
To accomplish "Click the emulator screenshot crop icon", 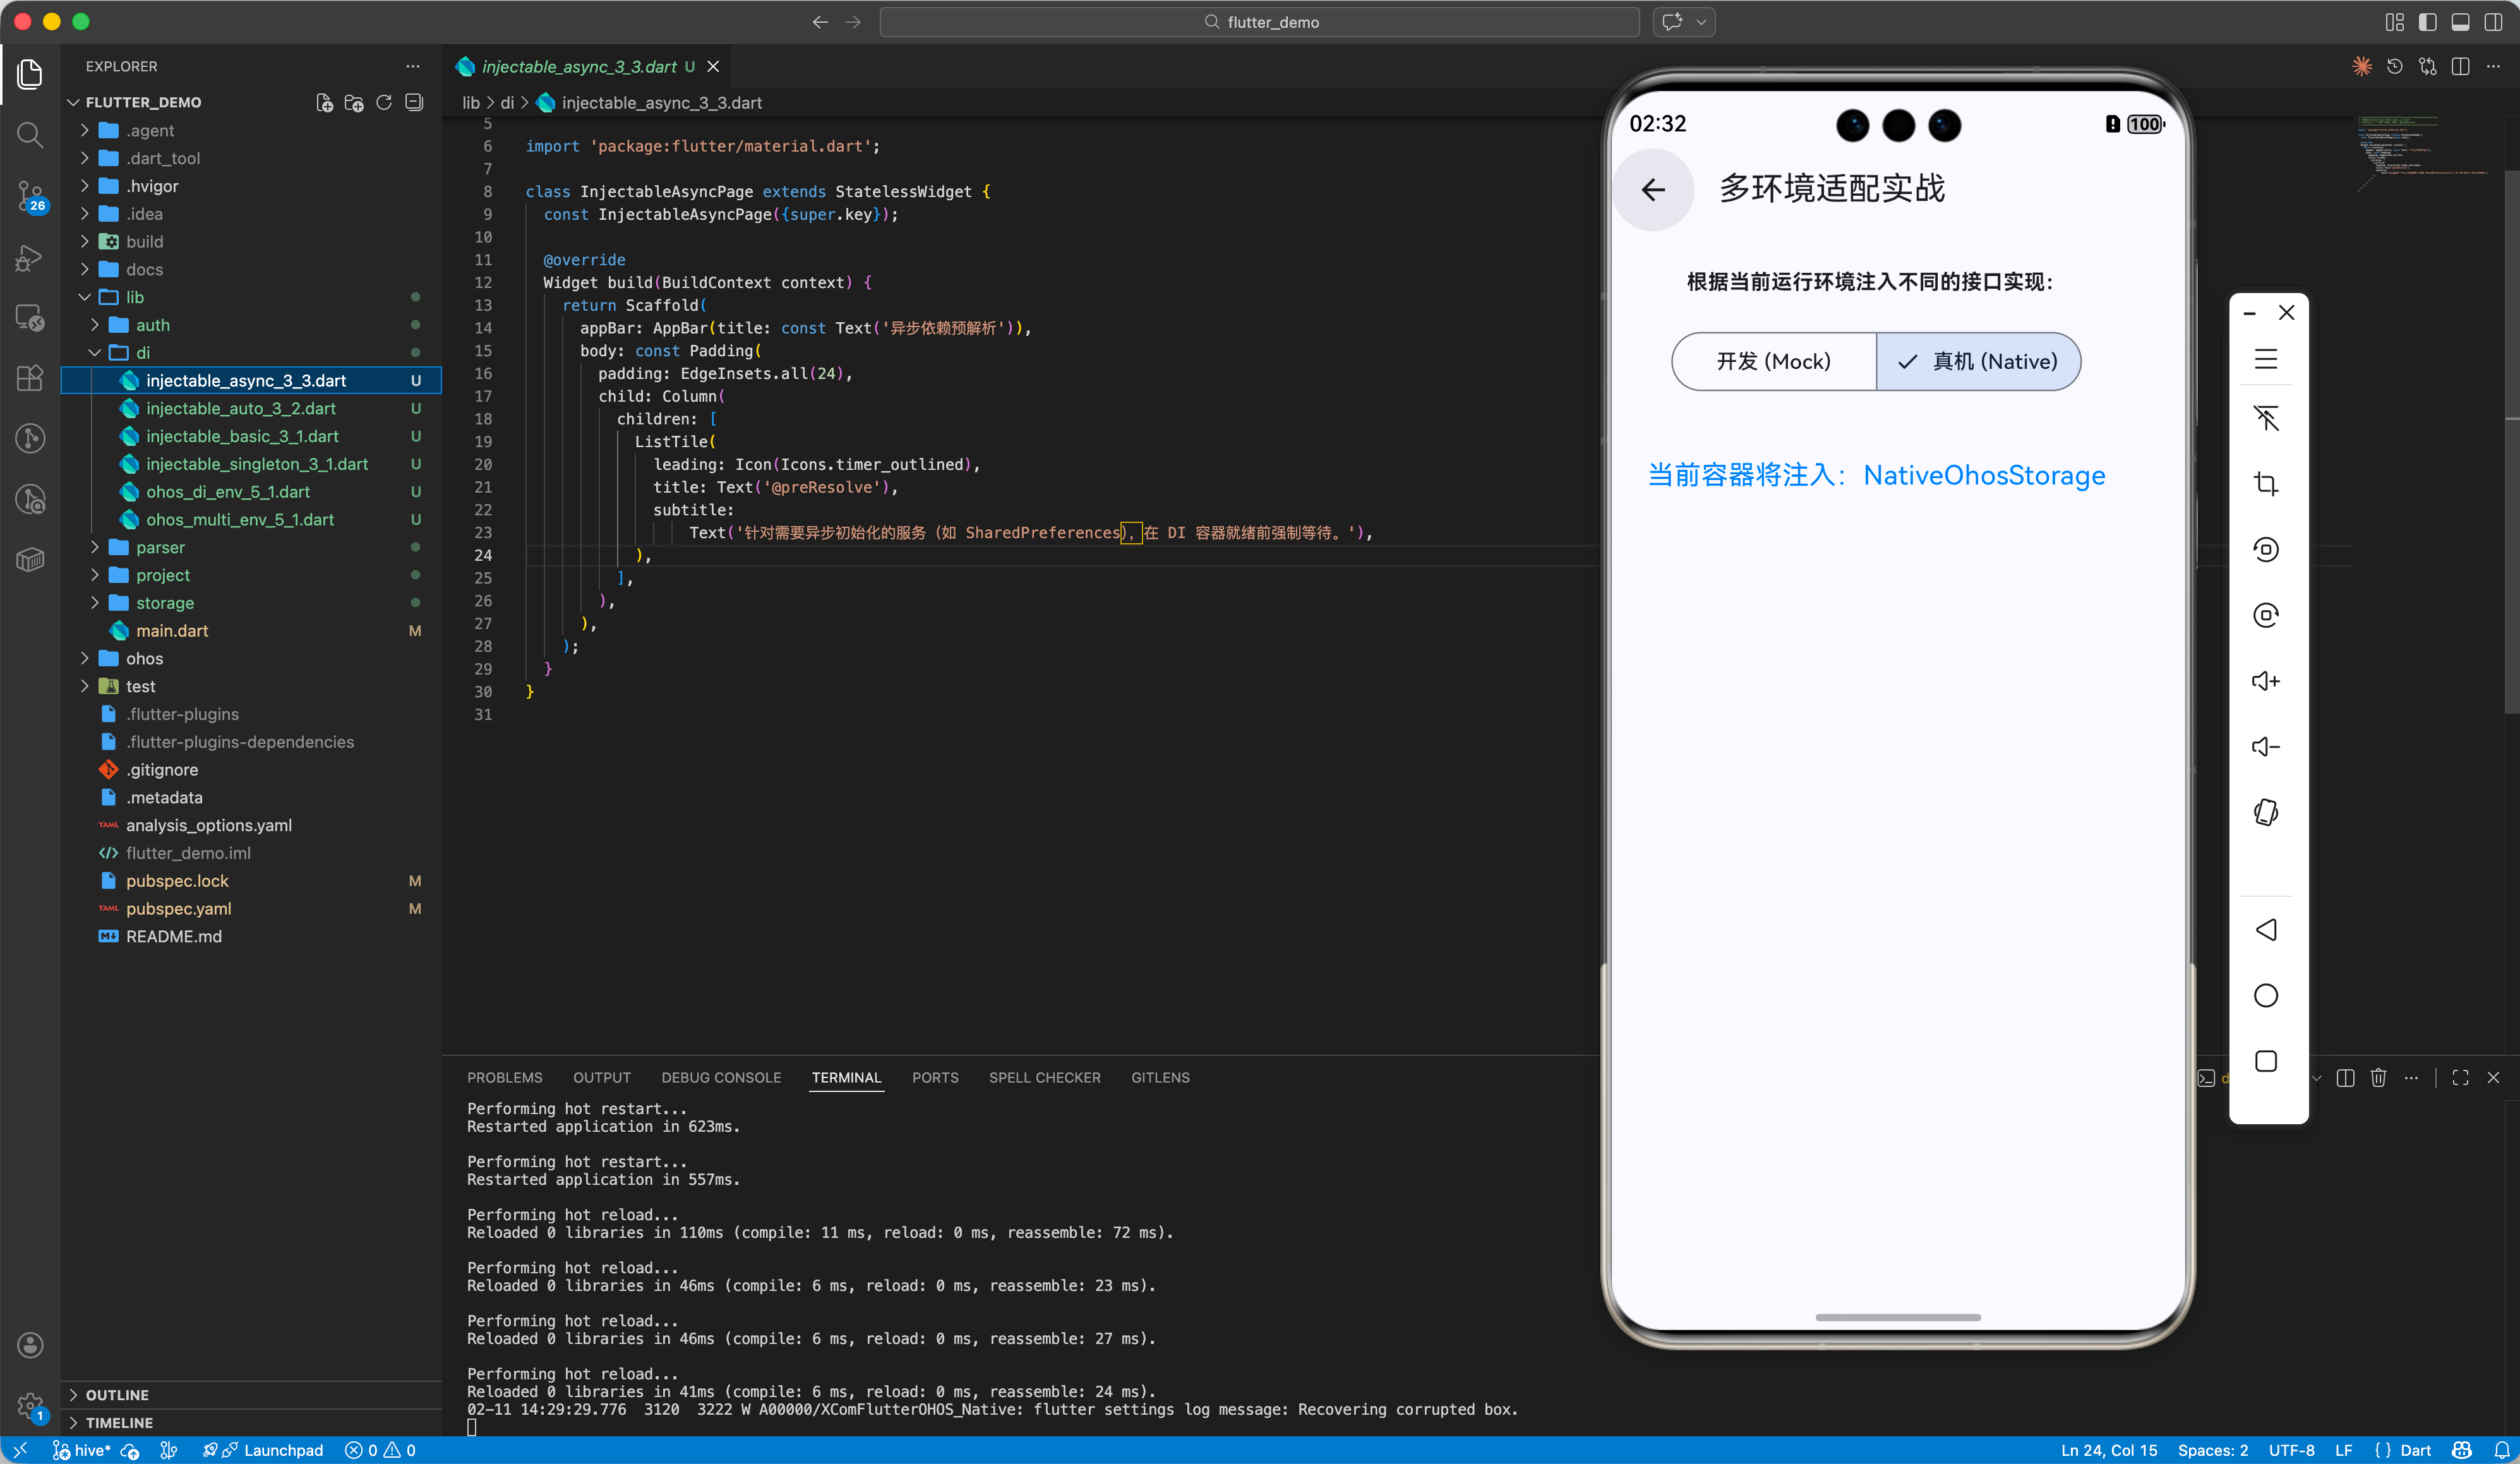I will click(2266, 484).
